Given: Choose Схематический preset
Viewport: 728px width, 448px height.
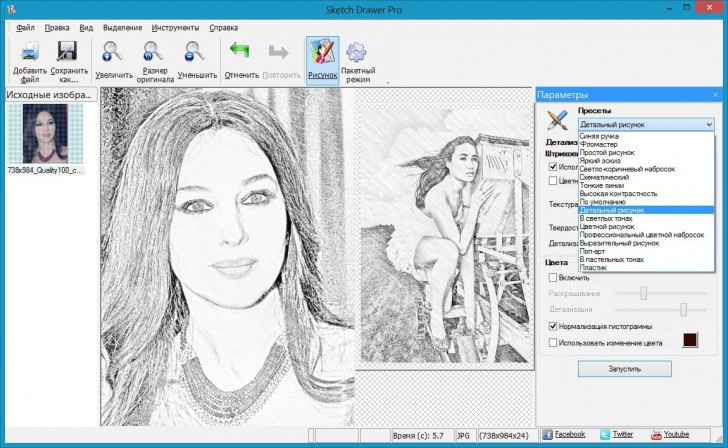Looking at the screenshot, I should point(646,177).
